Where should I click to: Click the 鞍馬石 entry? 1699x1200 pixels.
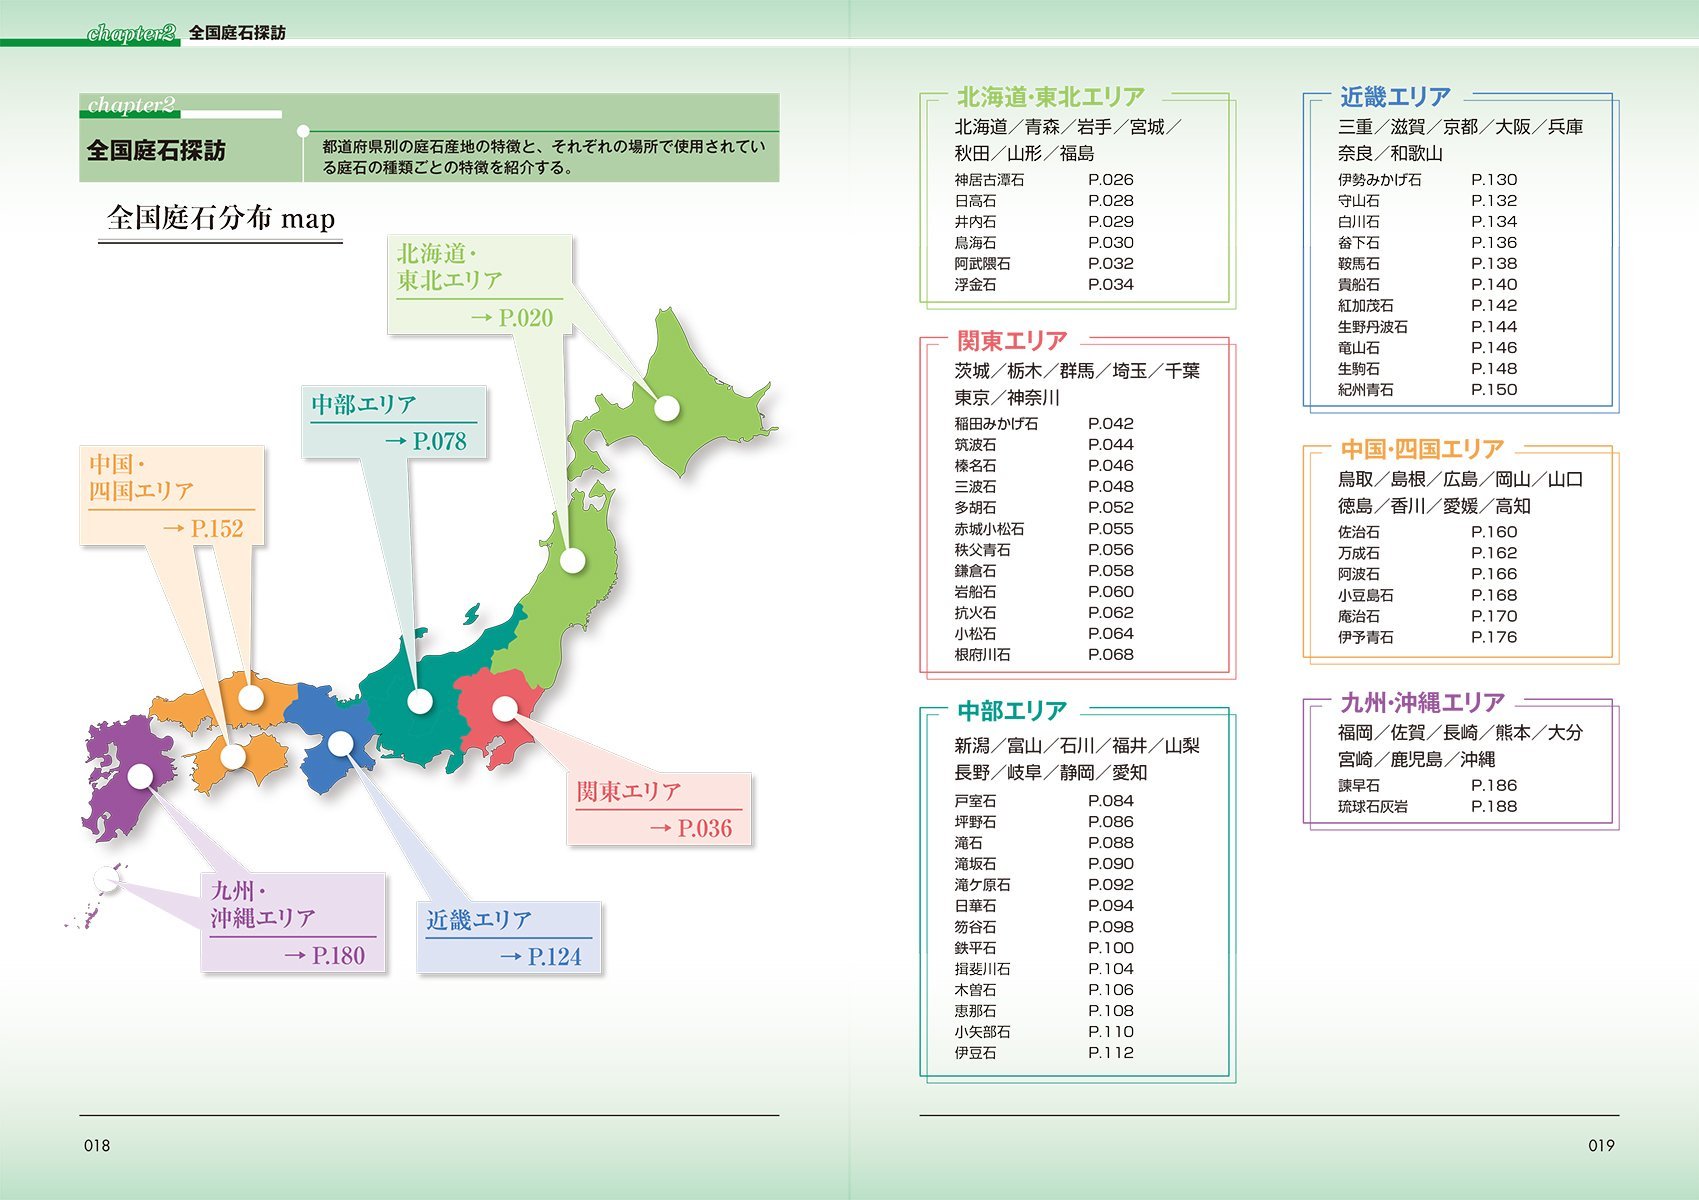[x=1428, y=264]
